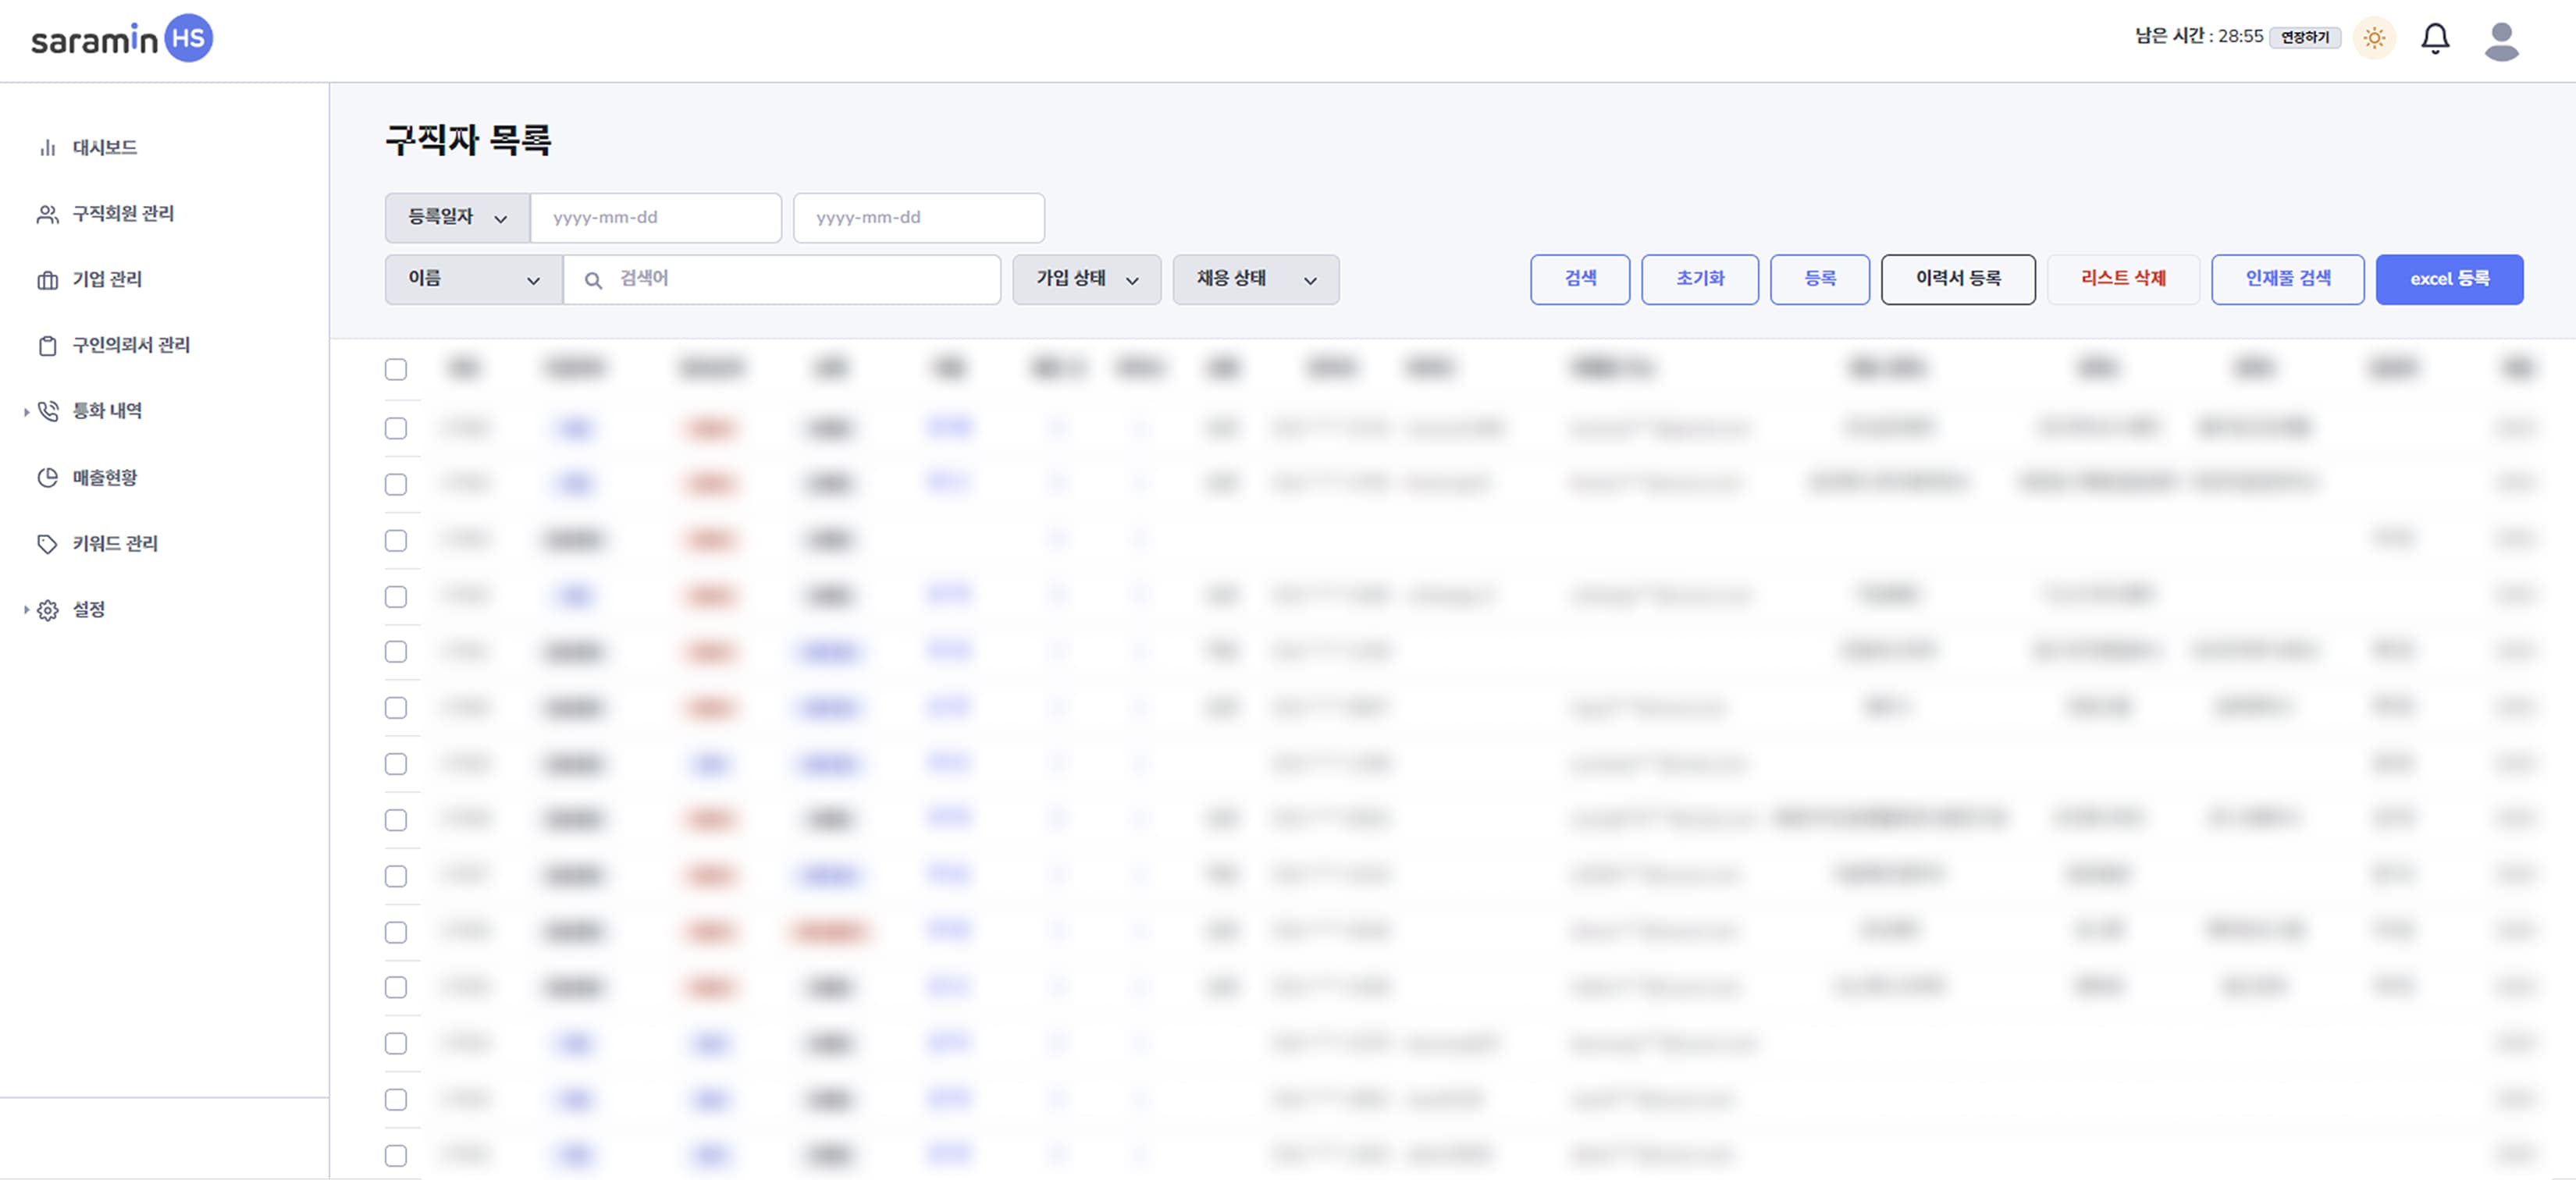Screen dimensions: 2576x1180
Task: Click the 이력서 등록 button
Action: pyautogui.click(x=1958, y=280)
